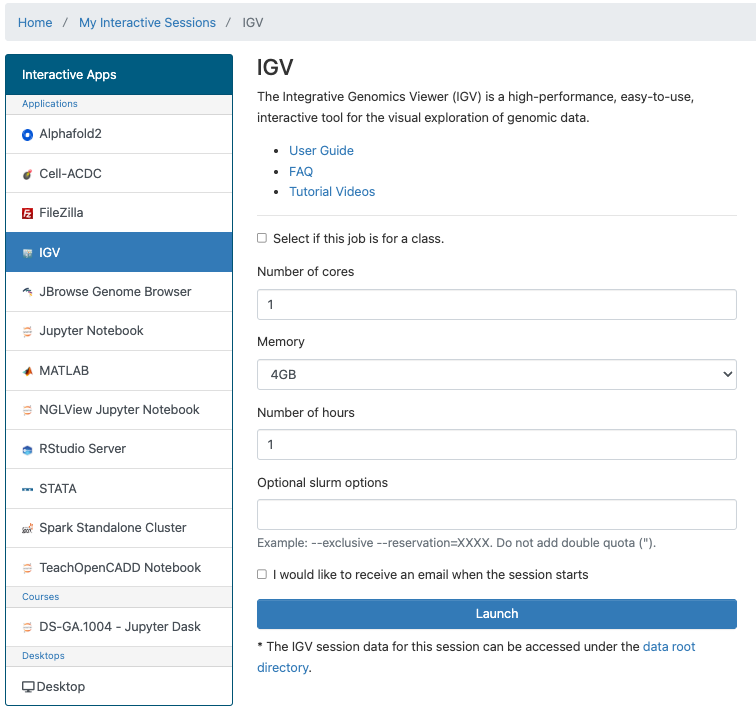Enable email notification when session starts
Viewport: 756px width, 711px height.
click(262, 574)
